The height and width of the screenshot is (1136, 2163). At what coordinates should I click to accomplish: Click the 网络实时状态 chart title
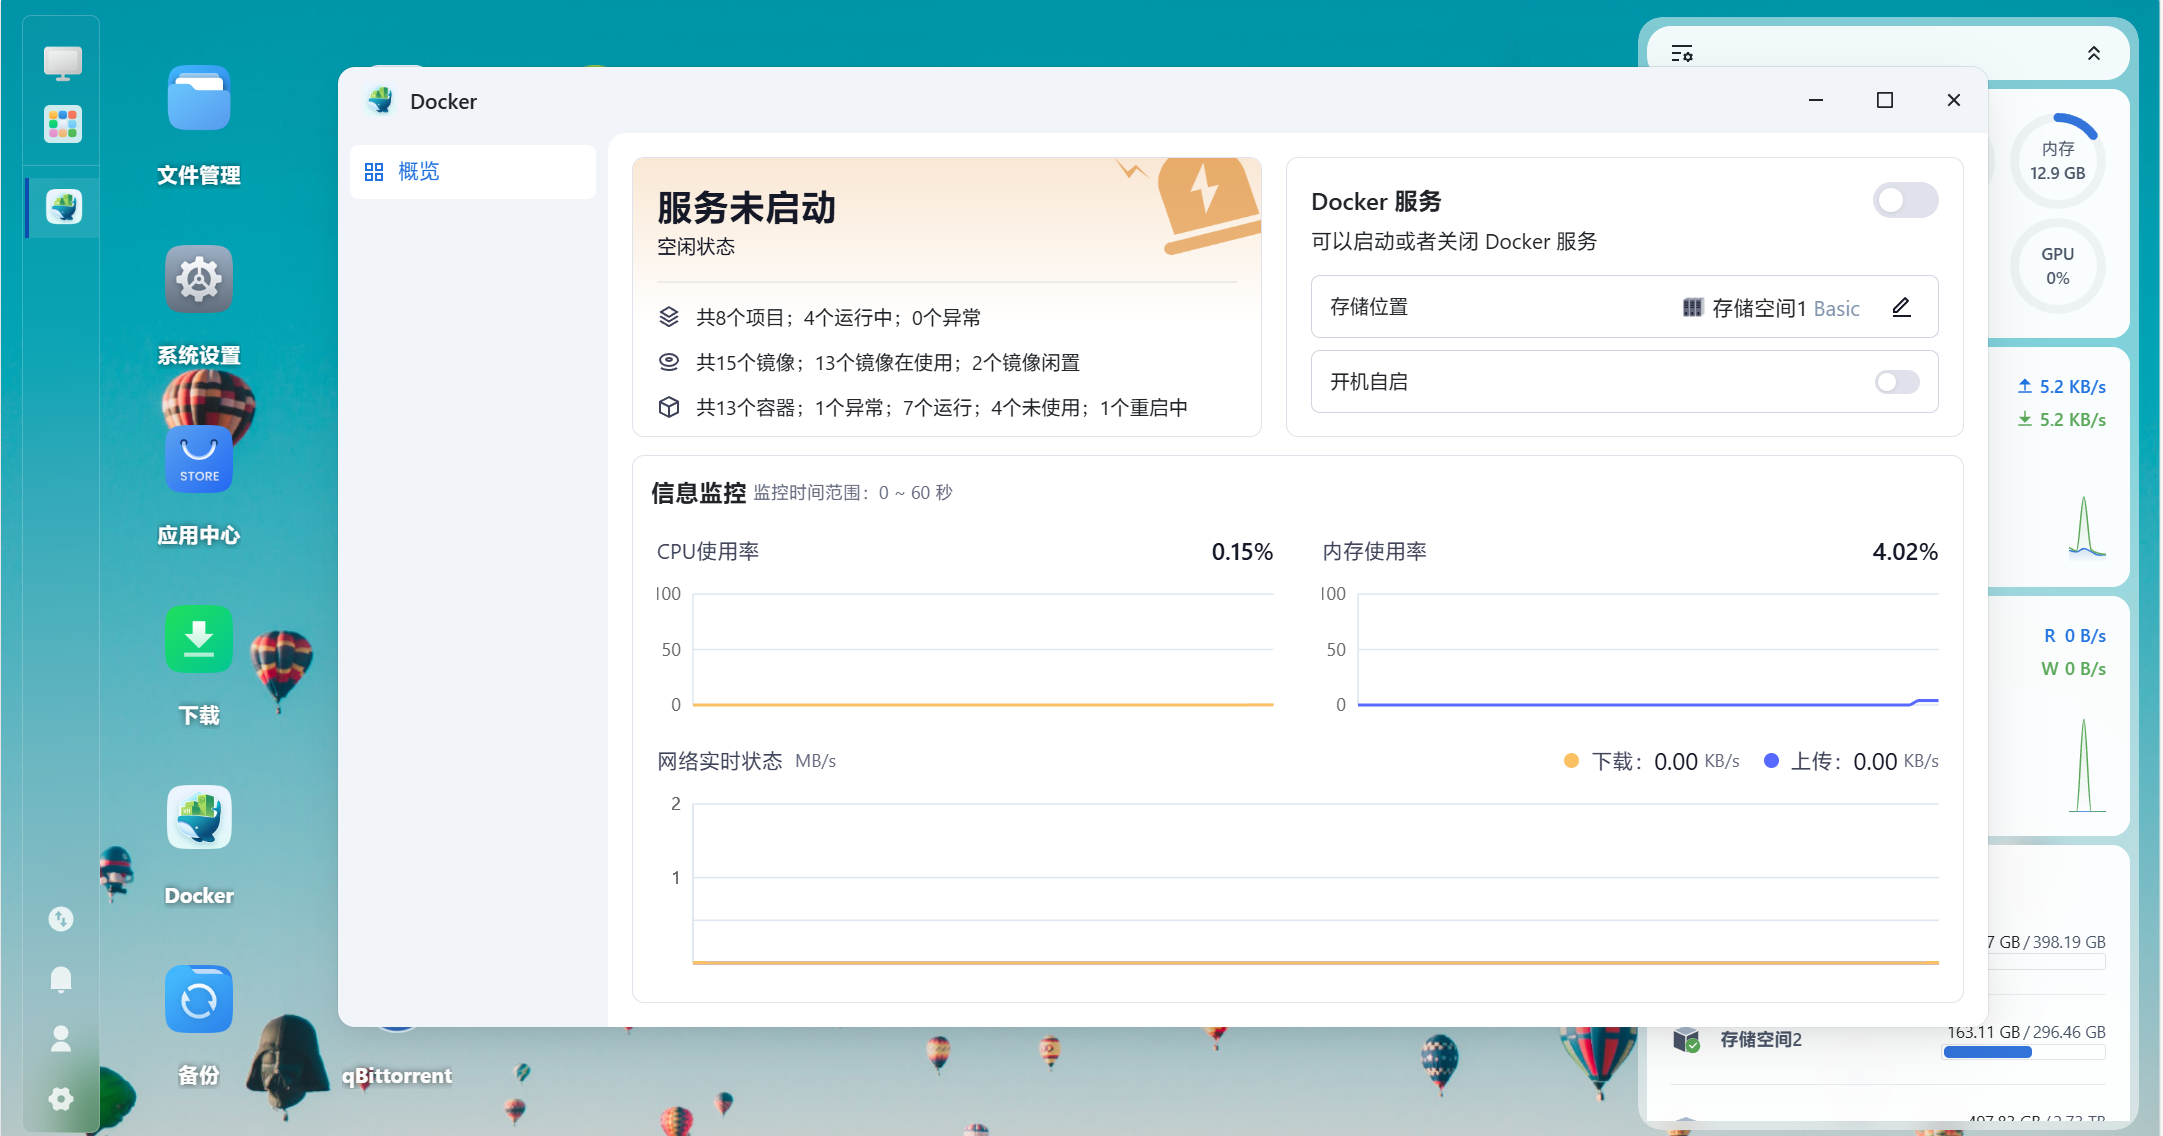click(x=720, y=762)
